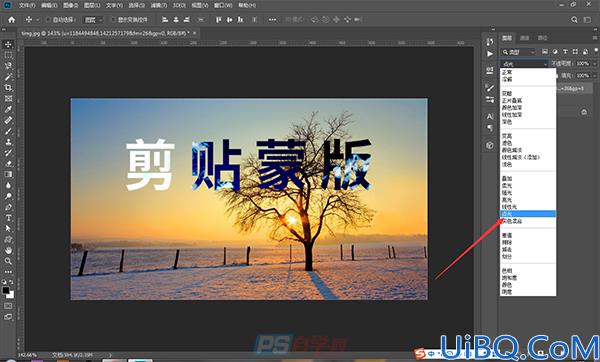600x362 pixels.
Task: Switch to the 通道 tab
Action: [525, 38]
